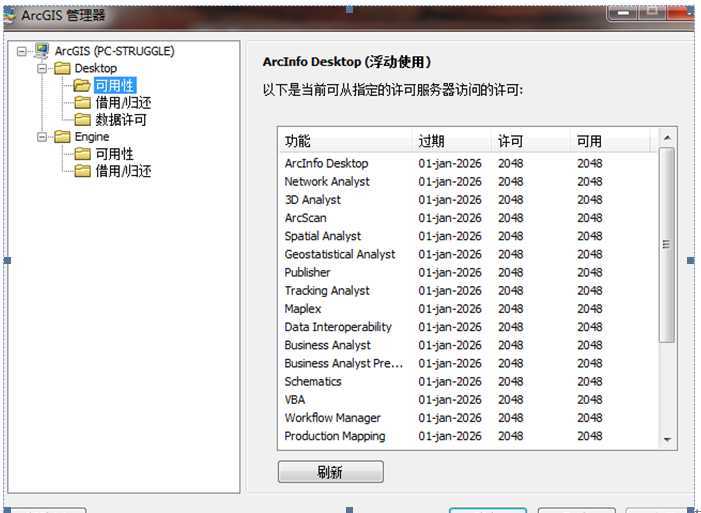Sort by the 功能 column header
The width and height of the screenshot is (701, 513).
tap(346, 141)
